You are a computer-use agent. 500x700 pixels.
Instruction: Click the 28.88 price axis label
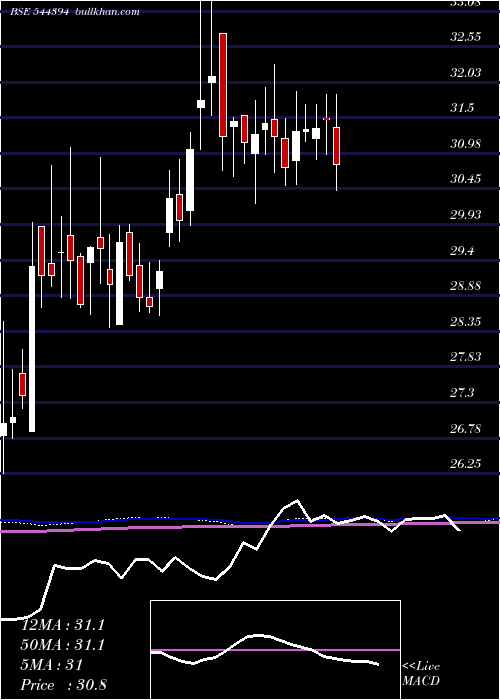[x=466, y=286]
